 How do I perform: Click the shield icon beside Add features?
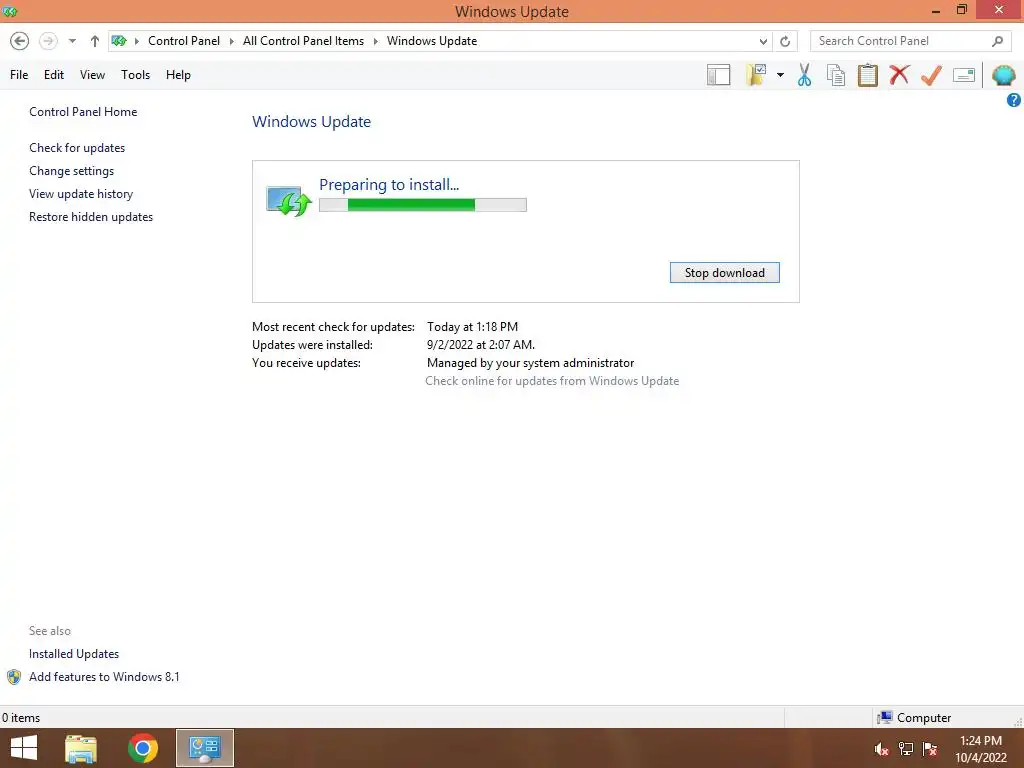14,677
